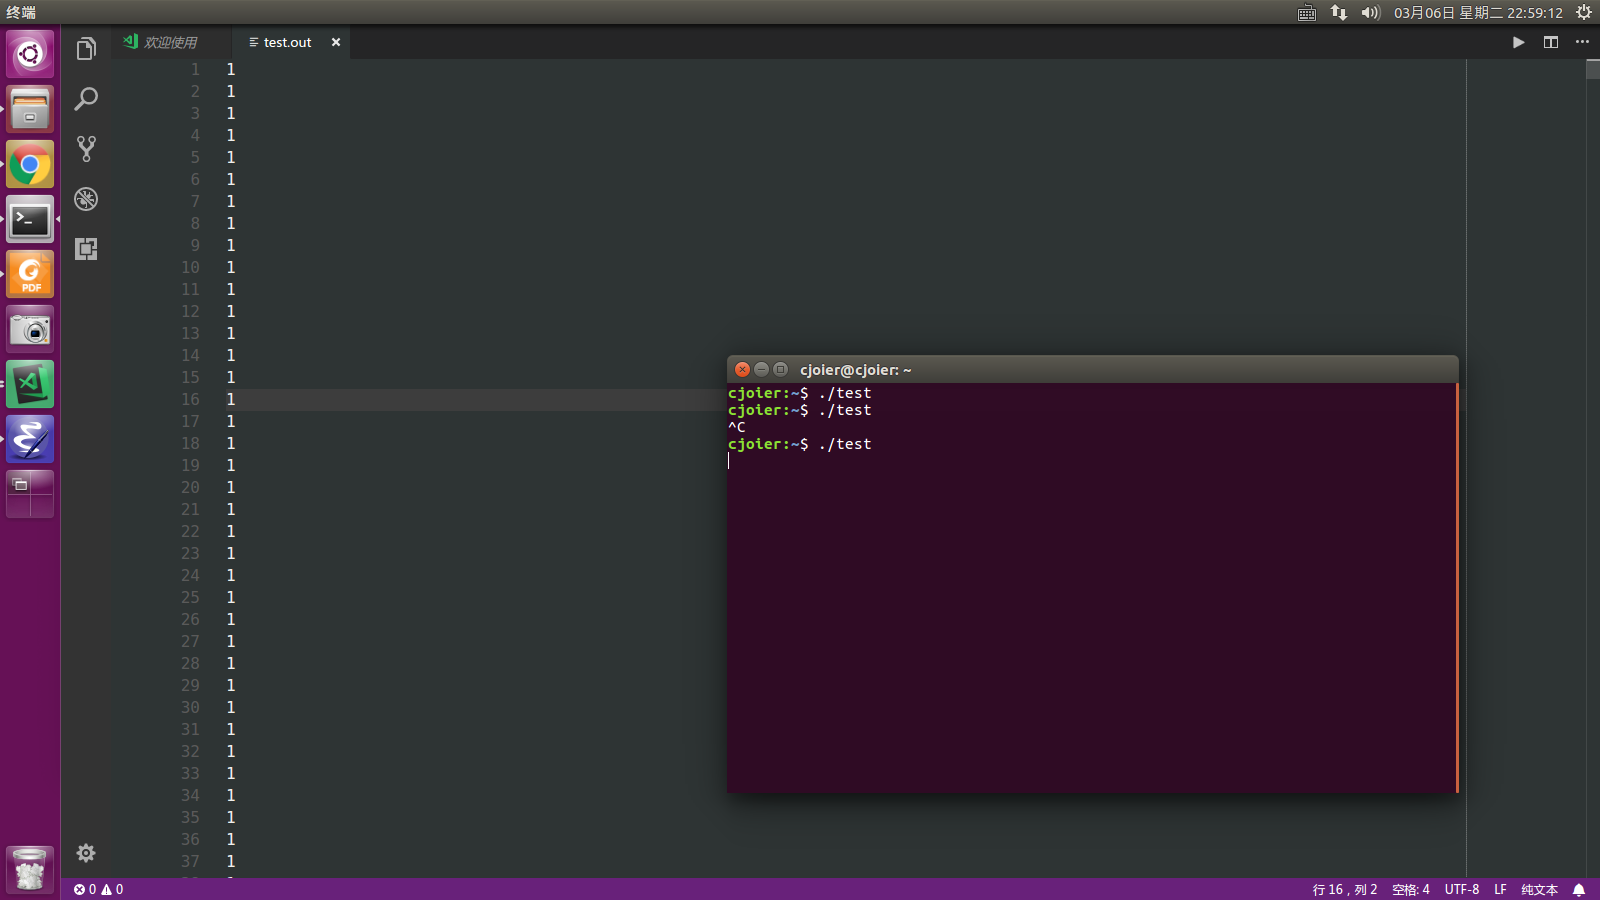Change the file encoding by clicking UTF-8
Image resolution: width=1600 pixels, height=900 pixels.
tap(1462, 889)
